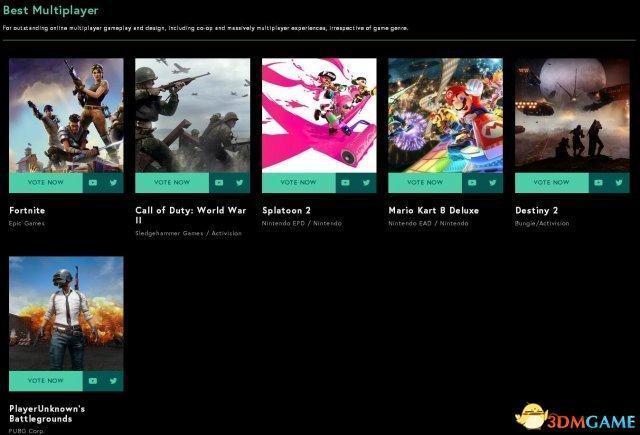Viewport: 640px width, 435px height.
Task: Click the 'Nintendo EPD / Nintendo' label
Action: click(302, 223)
